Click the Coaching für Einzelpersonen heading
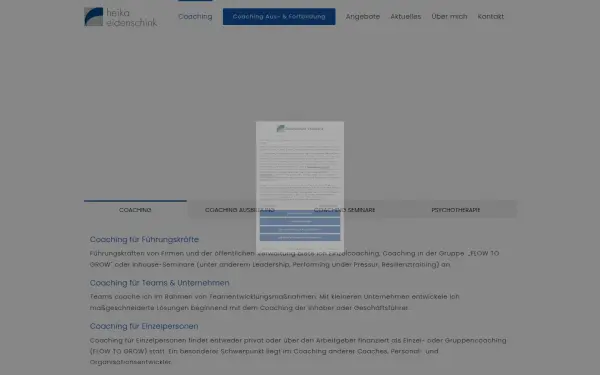Viewport: 600px width, 375px height. tap(144, 326)
